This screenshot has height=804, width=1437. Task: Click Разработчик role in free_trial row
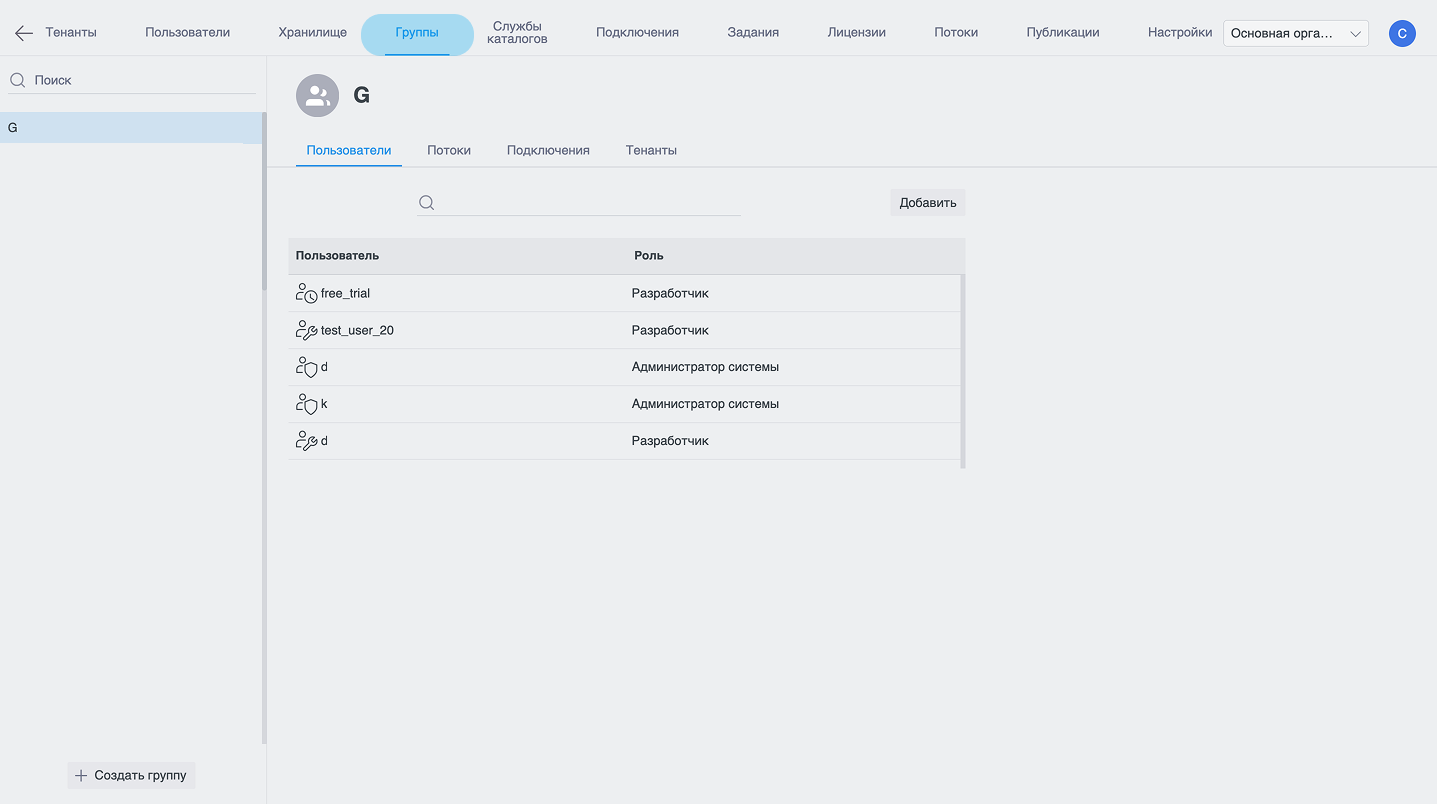[x=670, y=293]
